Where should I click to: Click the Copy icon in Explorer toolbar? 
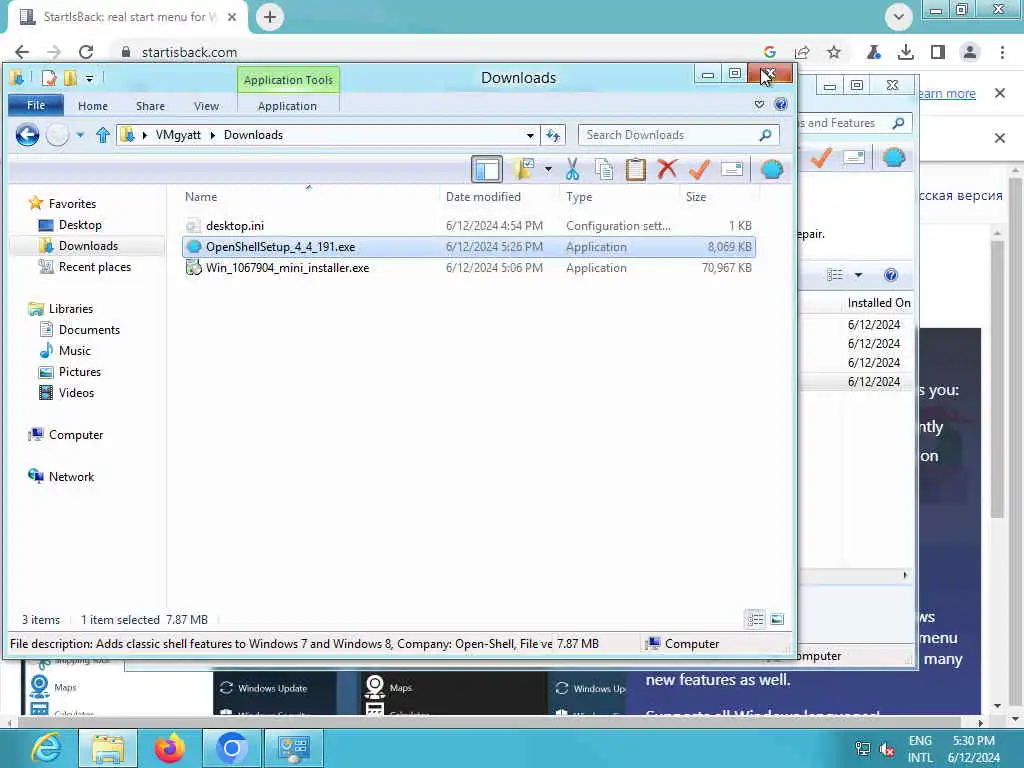pyautogui.click(x=604, y=170)
